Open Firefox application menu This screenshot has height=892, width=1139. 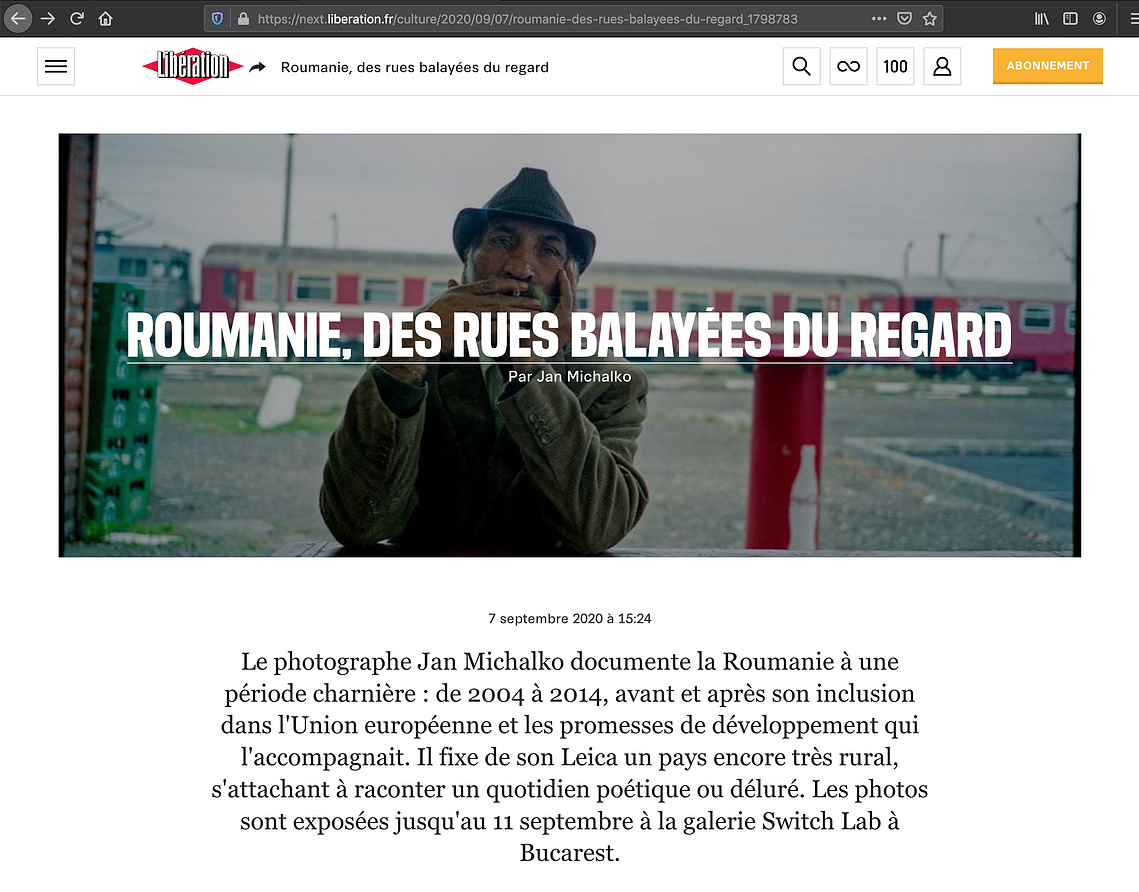tap(1133, 19)
